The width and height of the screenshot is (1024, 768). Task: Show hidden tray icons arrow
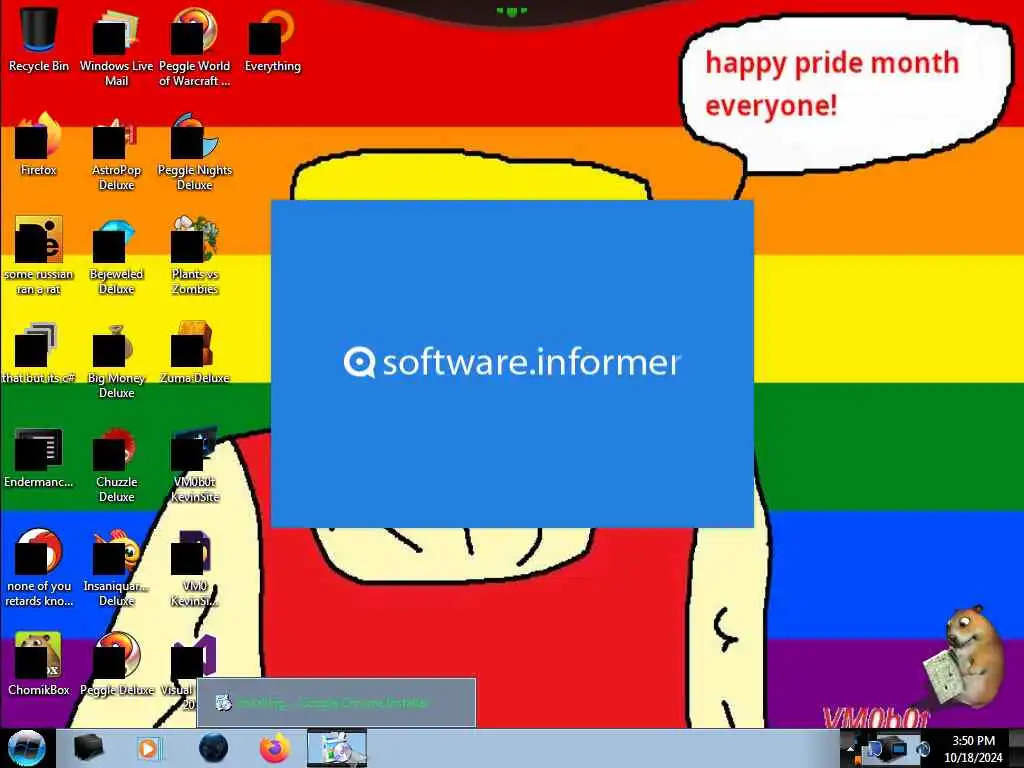click(850, 749)
